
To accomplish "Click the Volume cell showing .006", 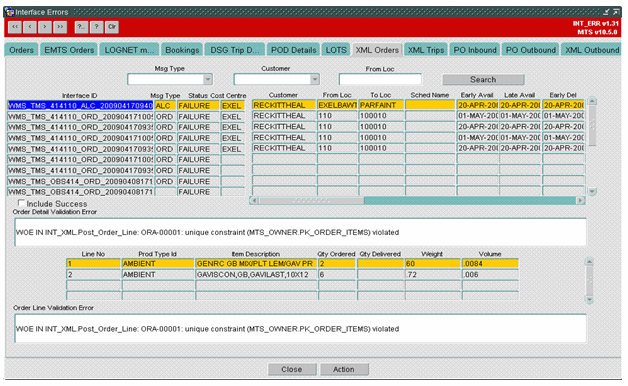I will tap(490, 275).
